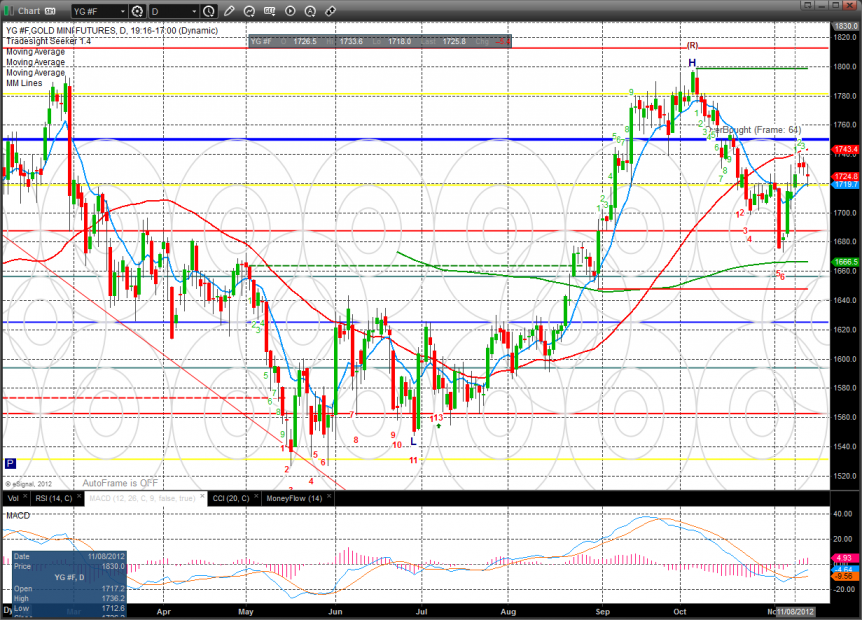This screenshot has height=620, width=862.
Task: Click the 1719.7 blue price marker
Action: pos(846,185)
